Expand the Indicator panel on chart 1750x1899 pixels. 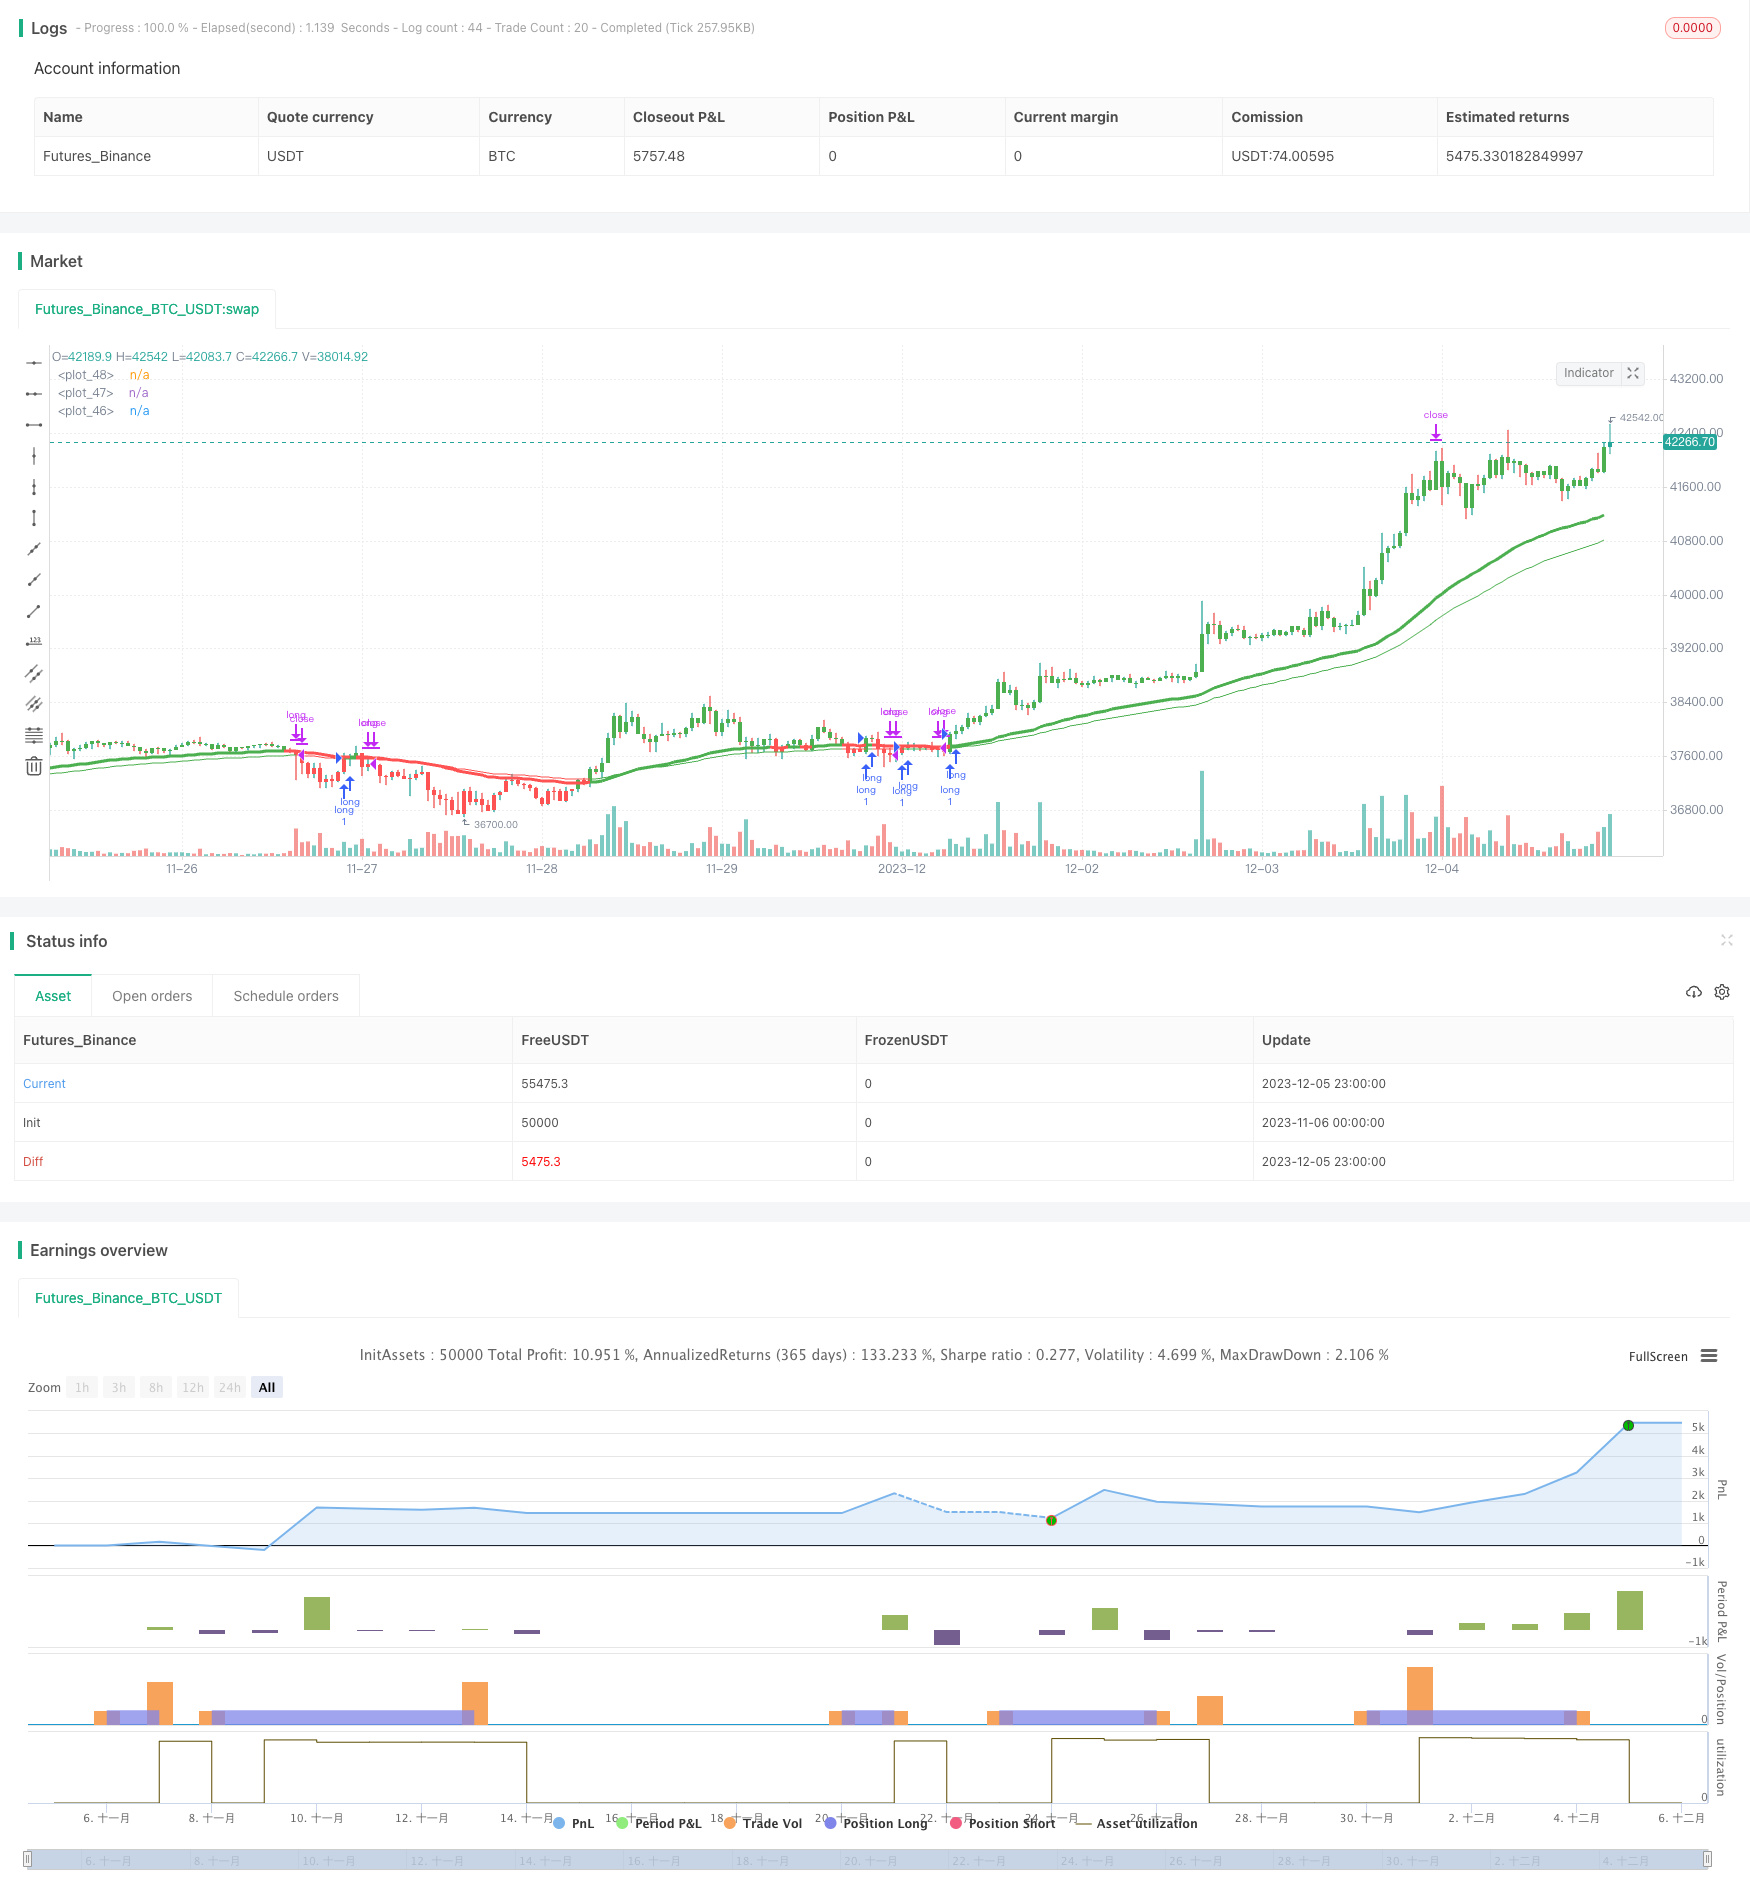click(x=1633, y=373)
